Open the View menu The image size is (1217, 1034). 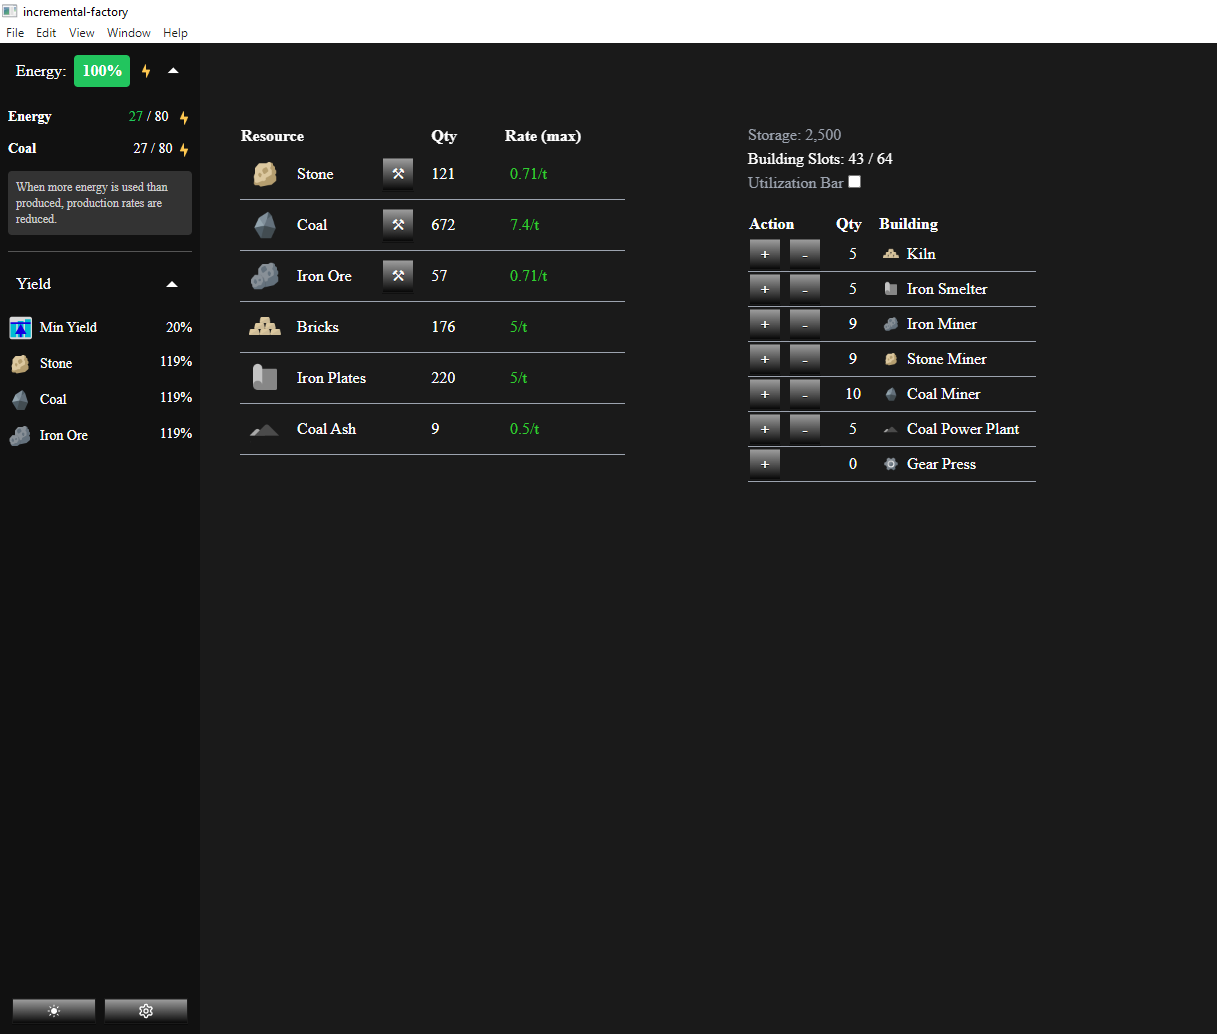tap(82, 33)
